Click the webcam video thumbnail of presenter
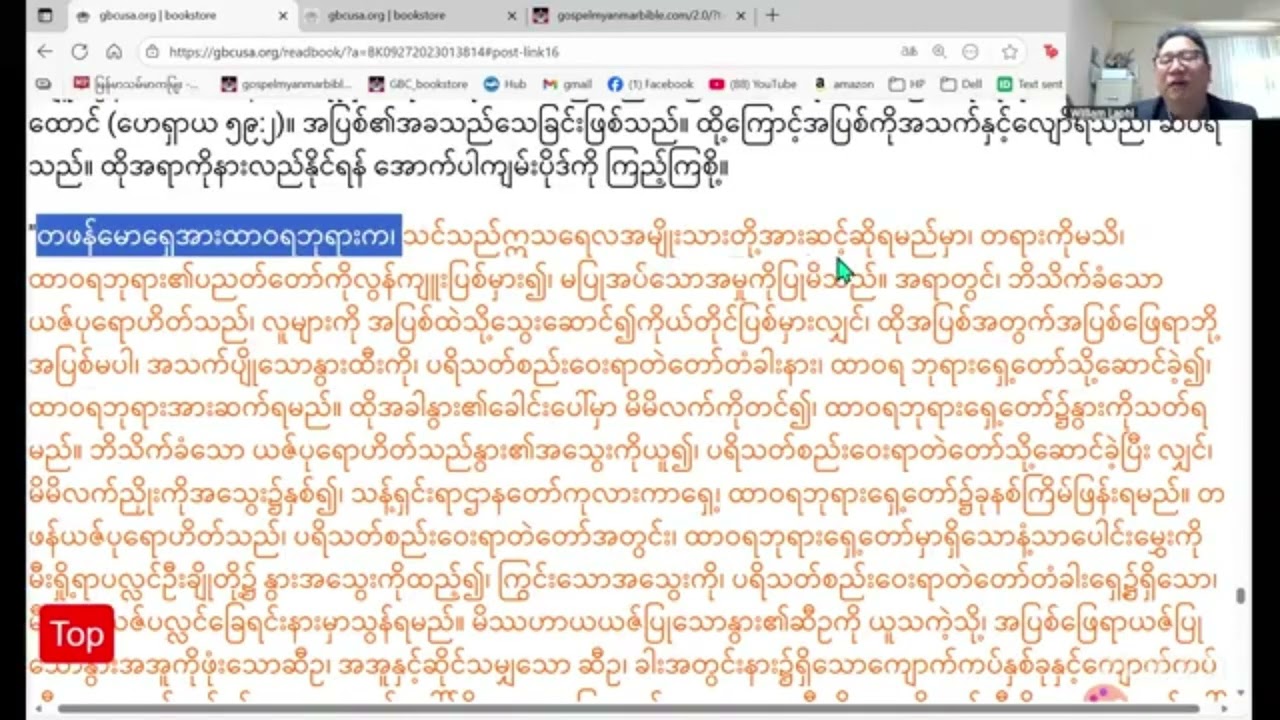The height and width of the screenshot is (720, 1280). tap(1172, 60)
